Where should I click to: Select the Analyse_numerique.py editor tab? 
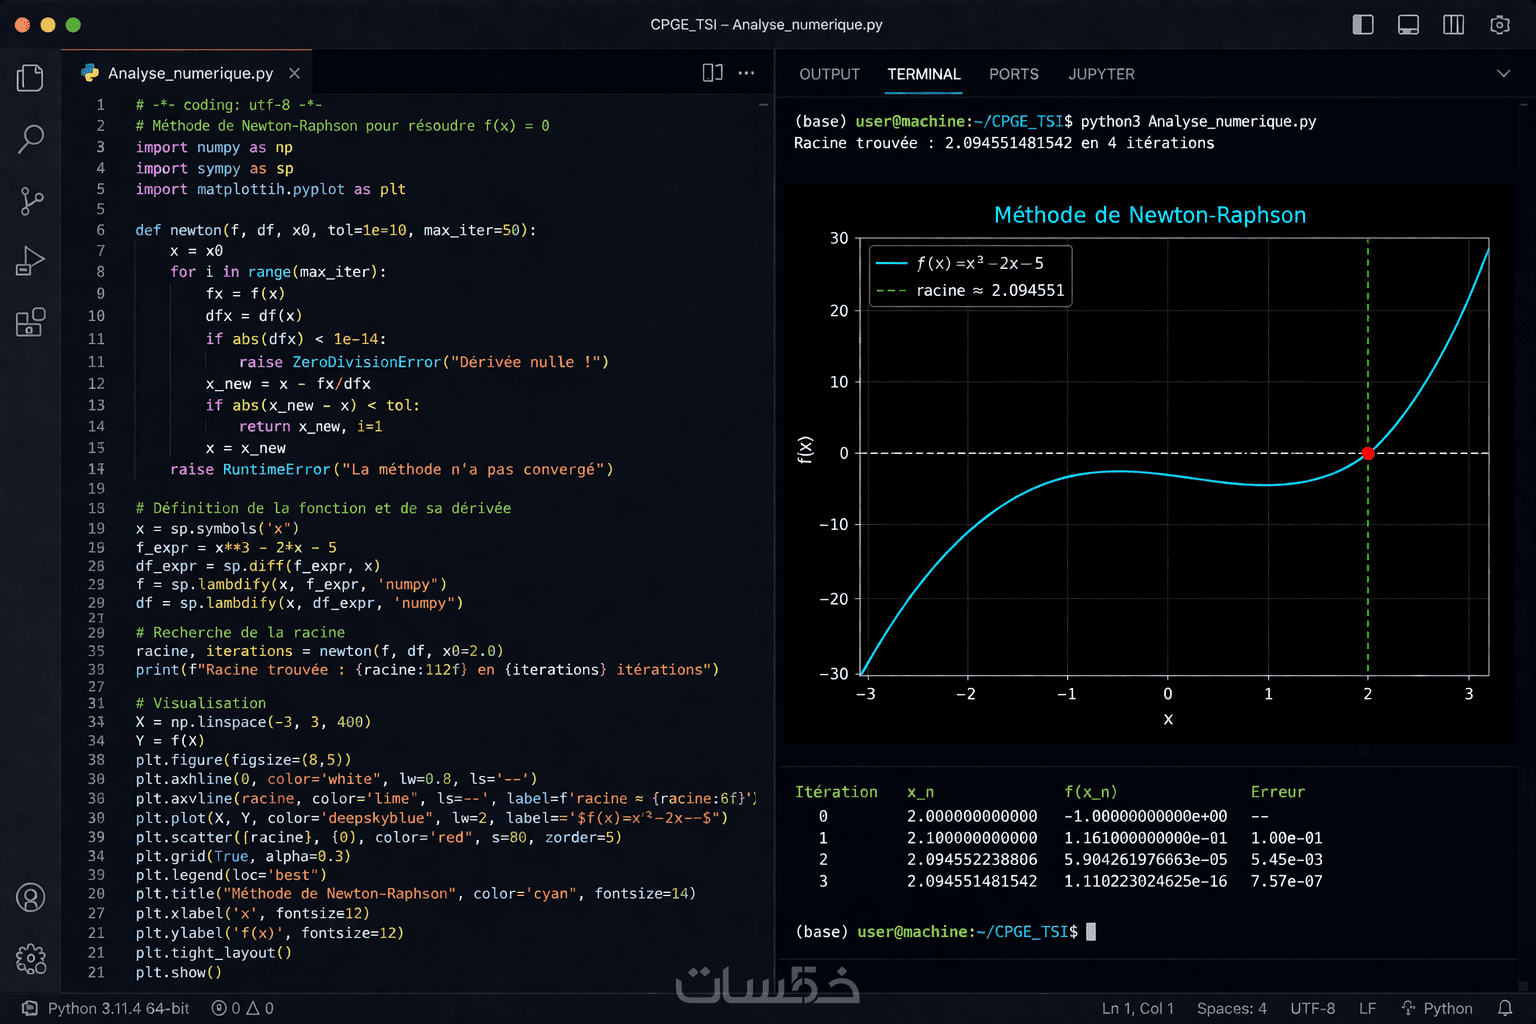[x=190, y=73]
